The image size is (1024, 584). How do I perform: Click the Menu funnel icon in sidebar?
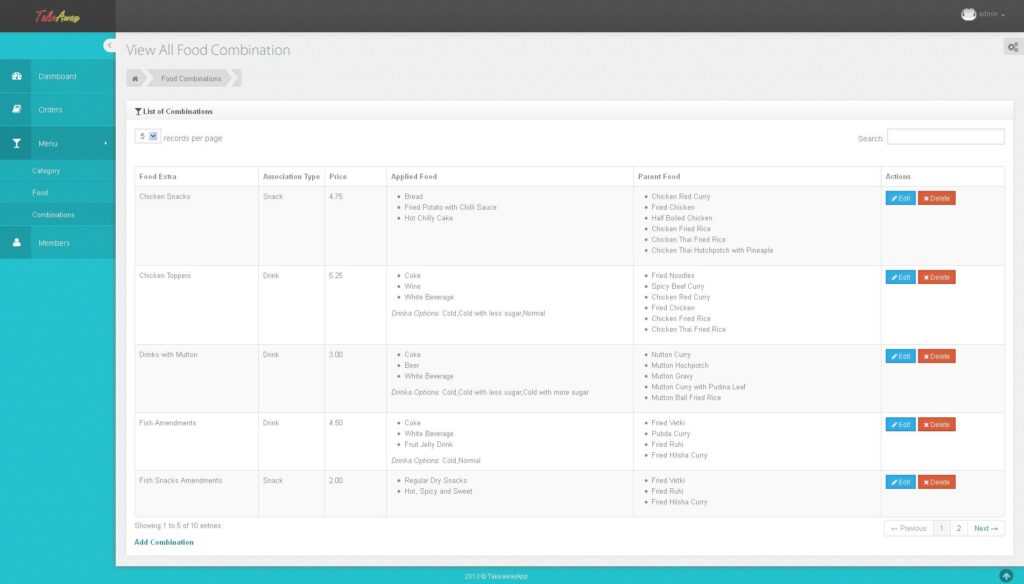(15, 143)
